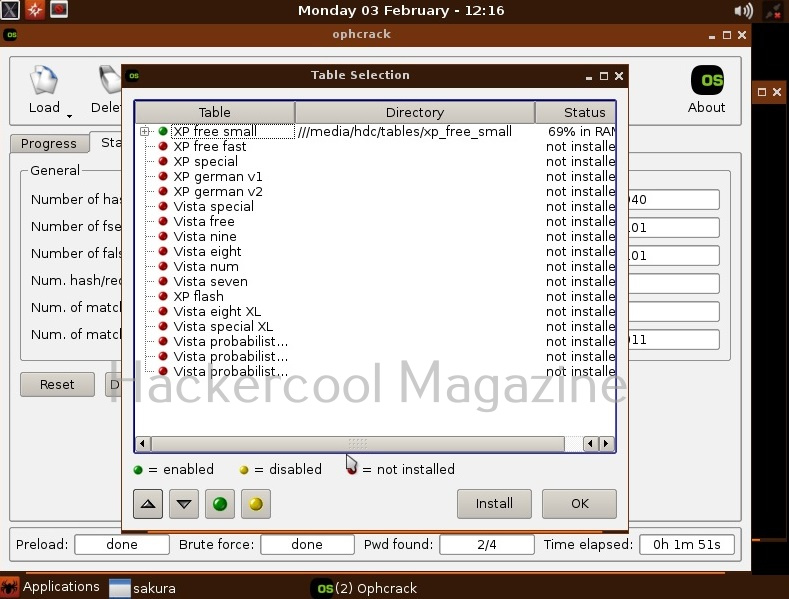Switch to the Statistics tab in ophcrack

[107, 142]
